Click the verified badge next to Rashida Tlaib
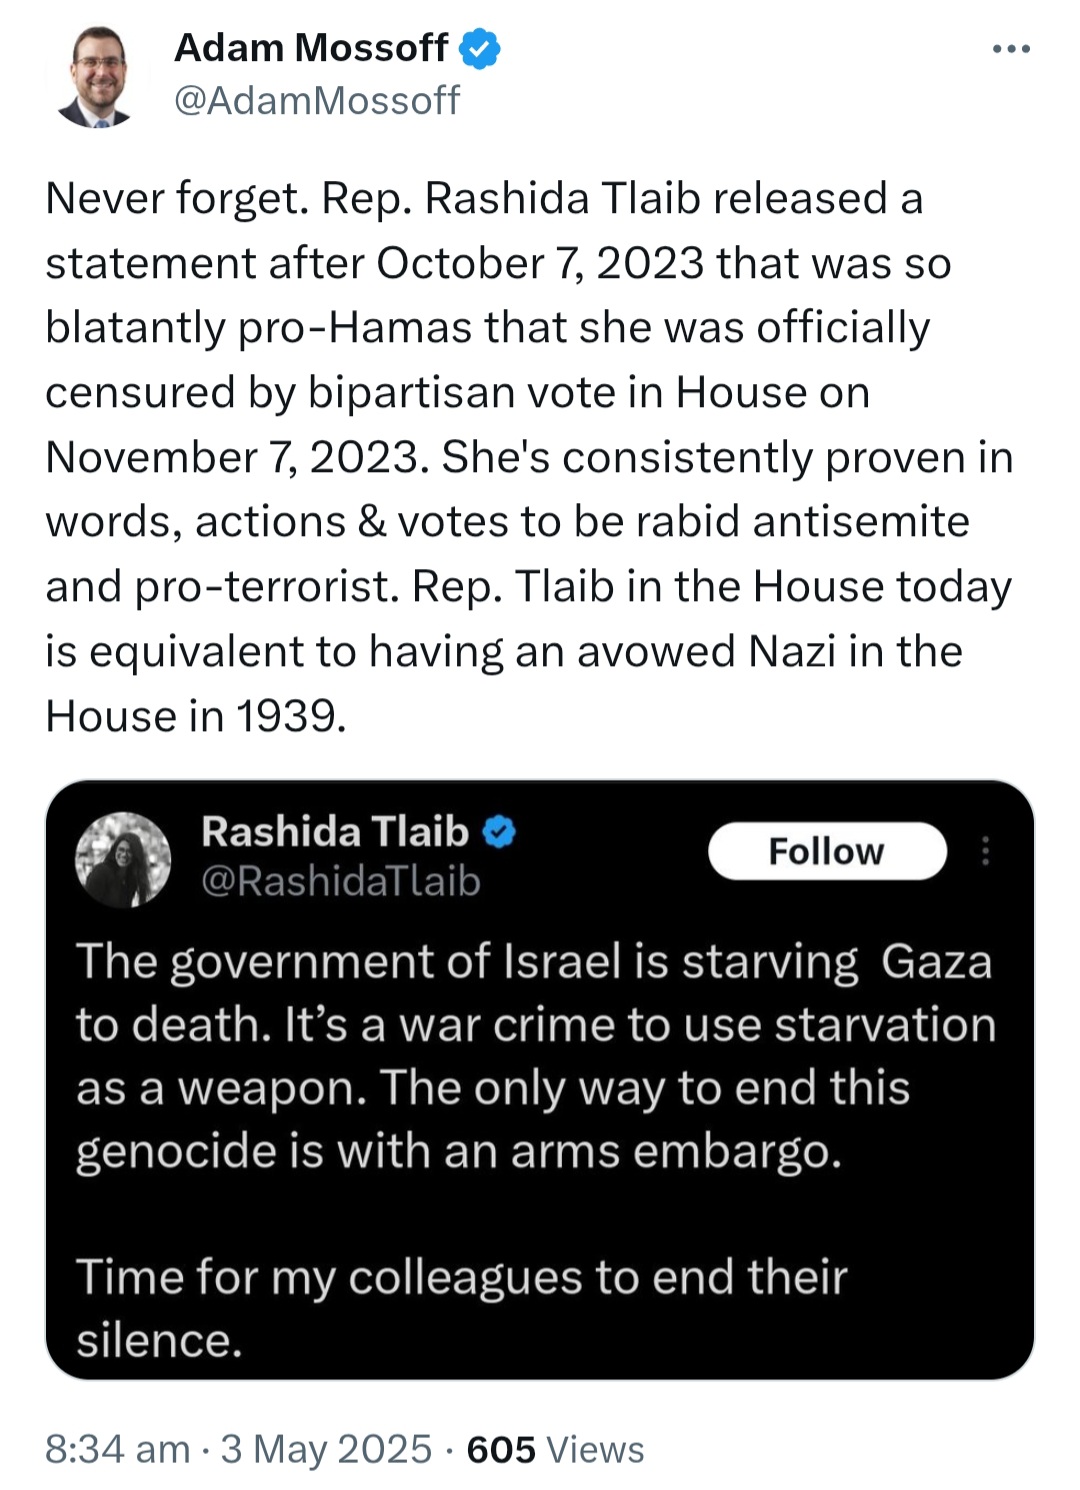This screenshot has width=1080, height=1490. (499, 832)
